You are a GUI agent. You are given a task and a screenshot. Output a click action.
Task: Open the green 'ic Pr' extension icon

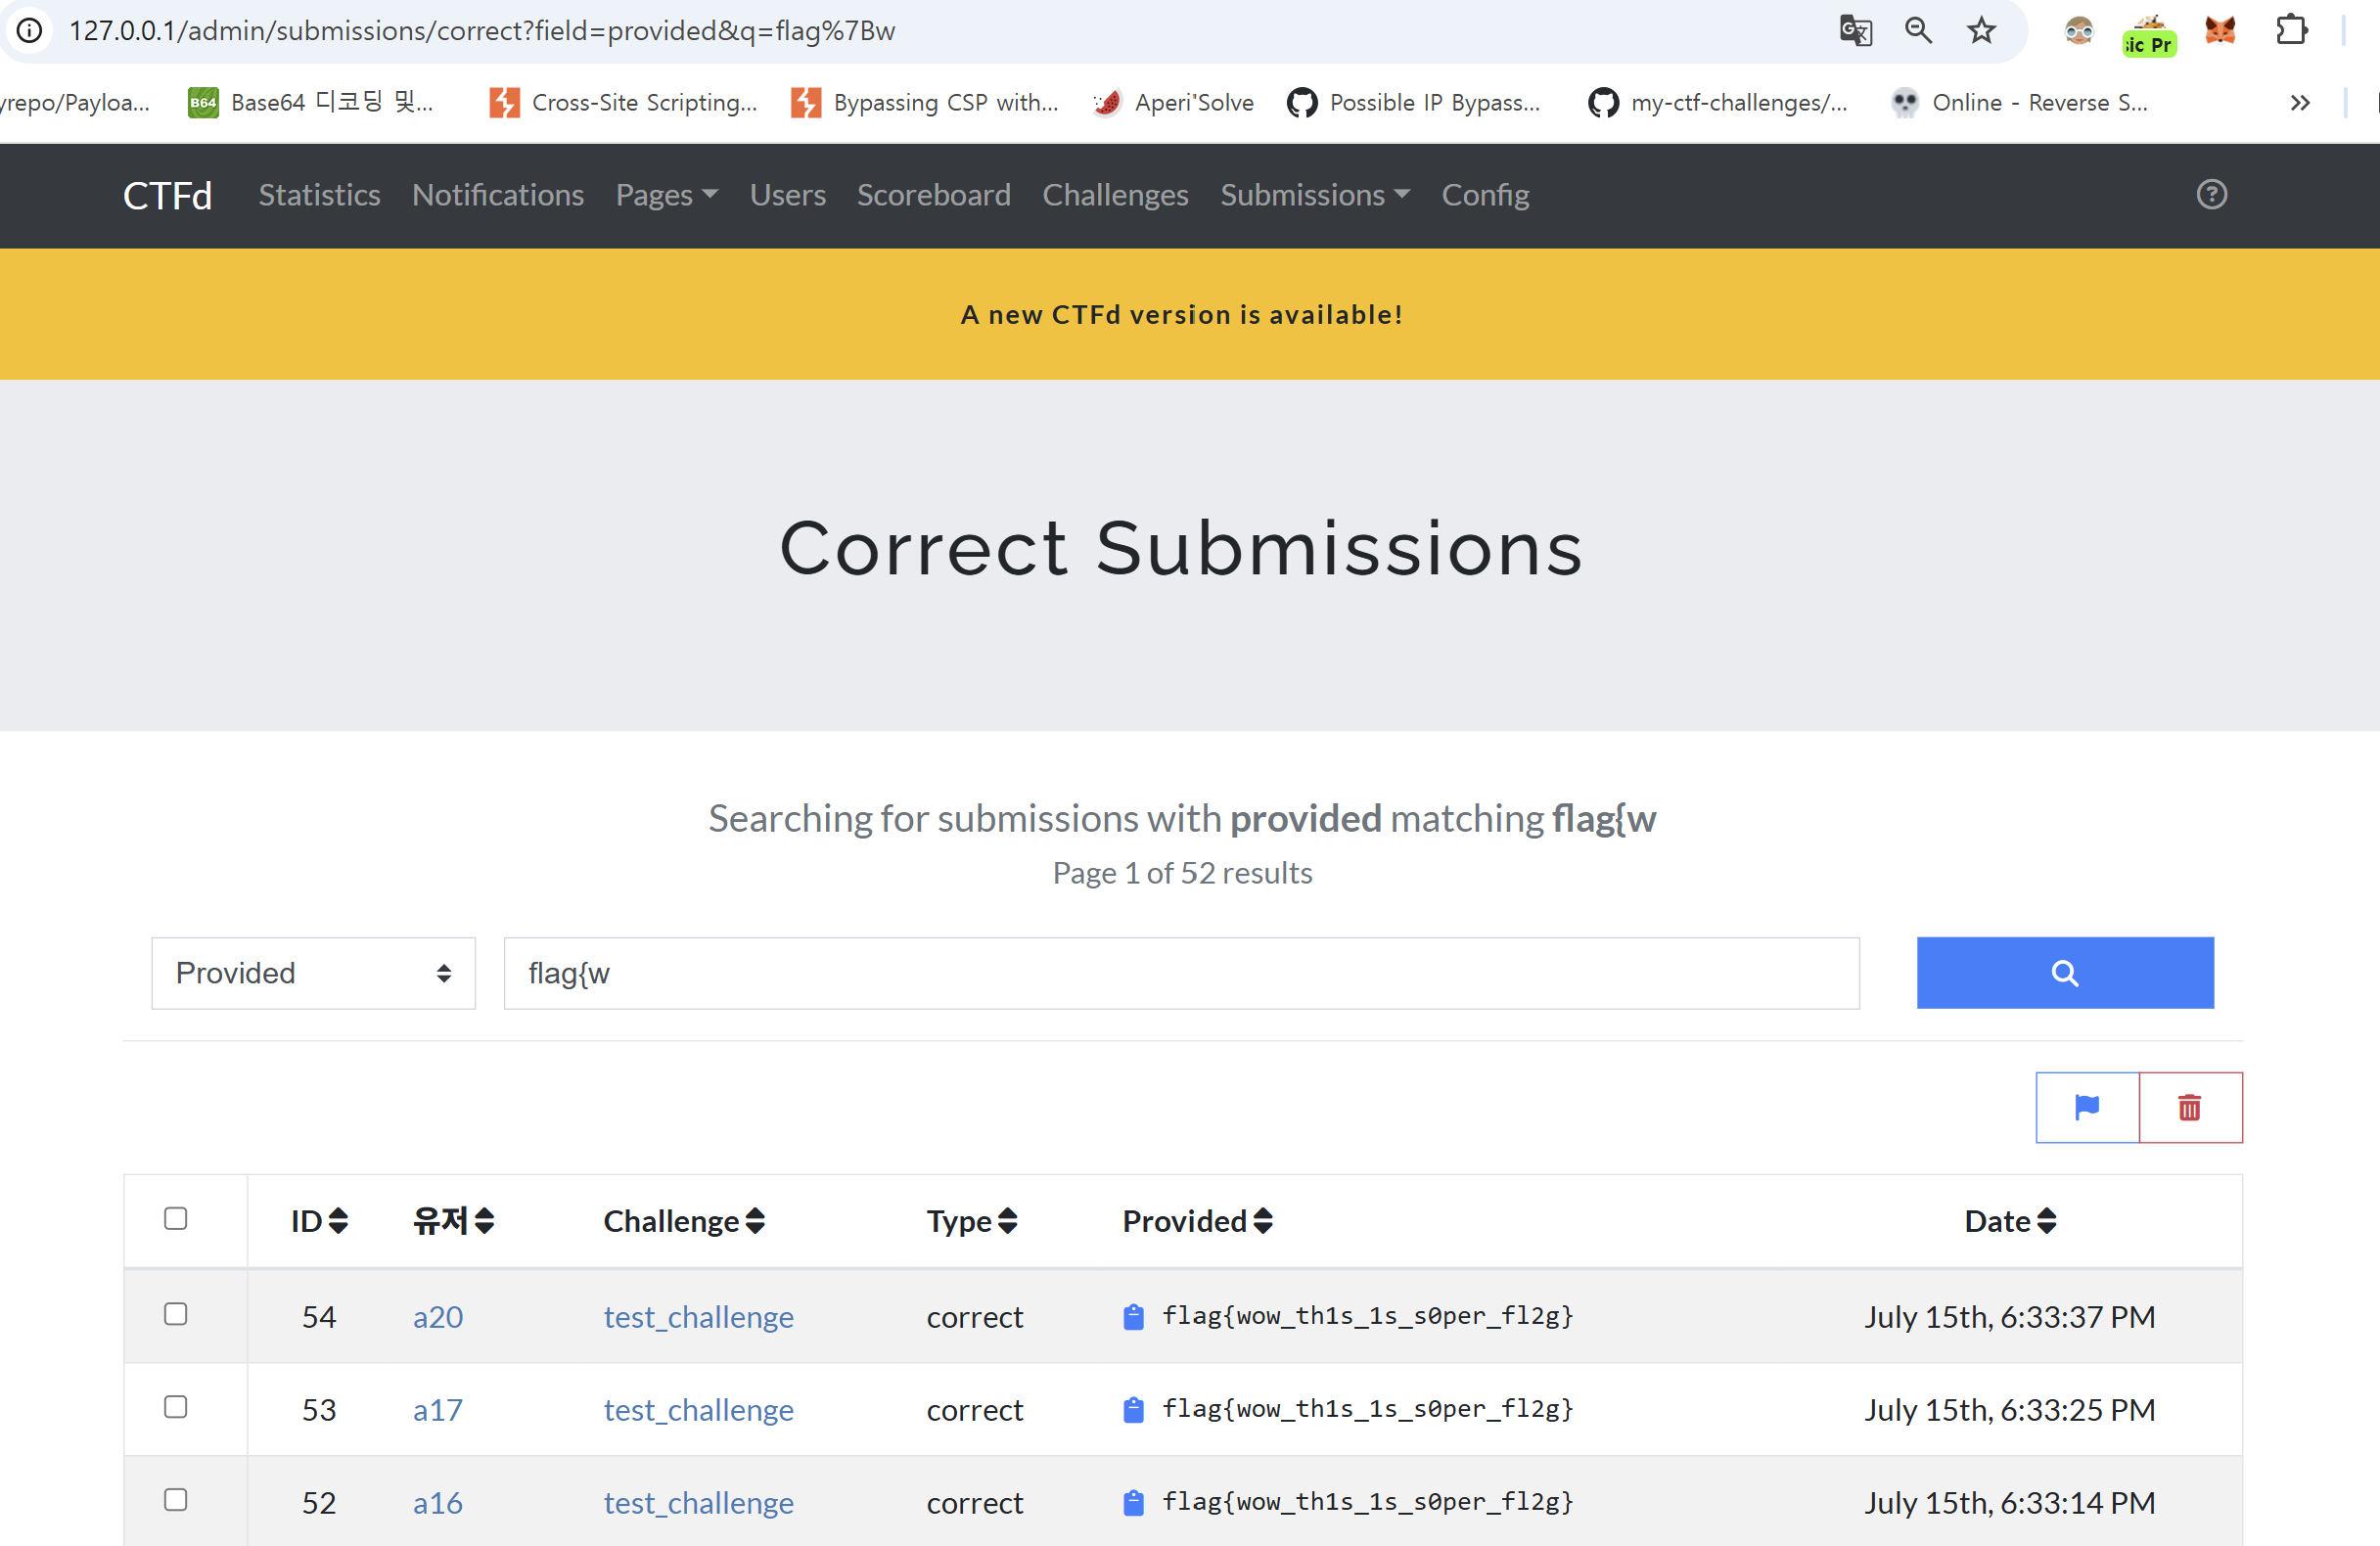[x=2149, y=35]
